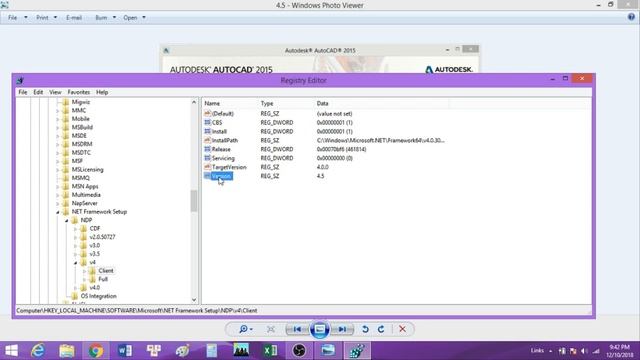Select the v3.0 key in the tree
Image resolution: width=640 pixels, height=360 pixels.
click(94, 245)
